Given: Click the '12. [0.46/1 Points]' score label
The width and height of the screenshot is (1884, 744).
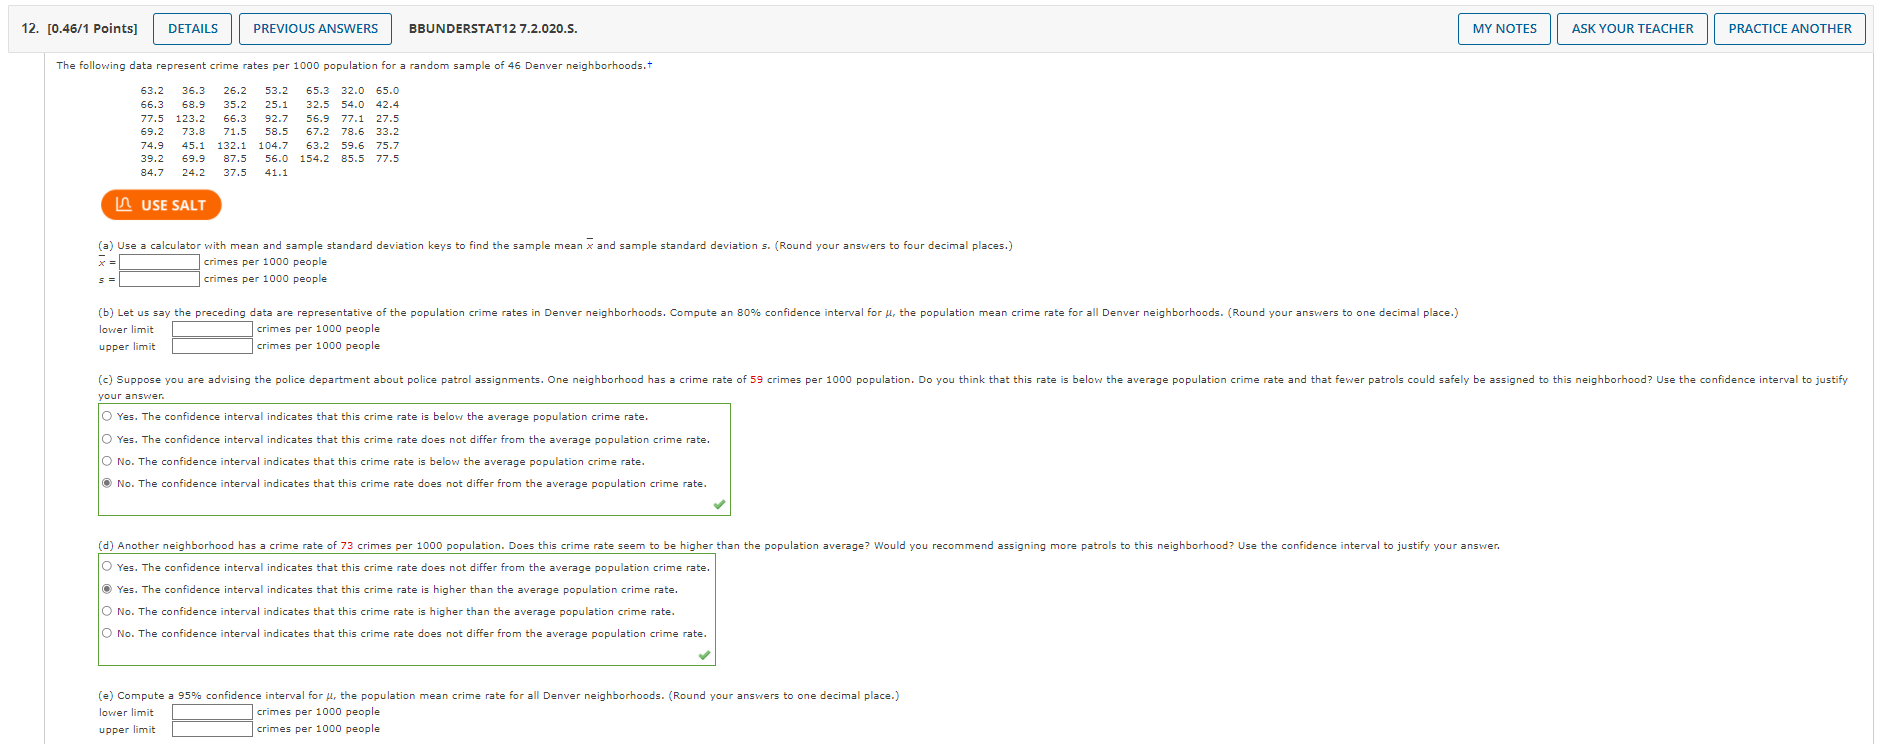Looking at the screenshot, I should click(79, 29).
